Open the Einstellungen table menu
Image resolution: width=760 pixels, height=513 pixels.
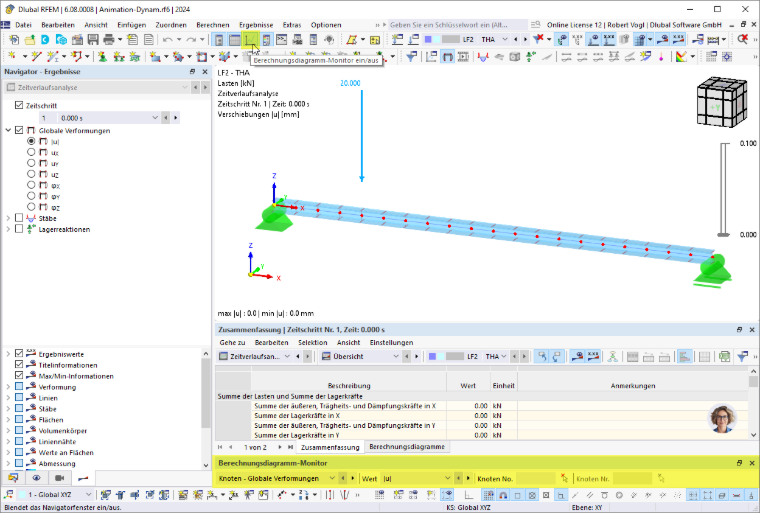[391, 342]
